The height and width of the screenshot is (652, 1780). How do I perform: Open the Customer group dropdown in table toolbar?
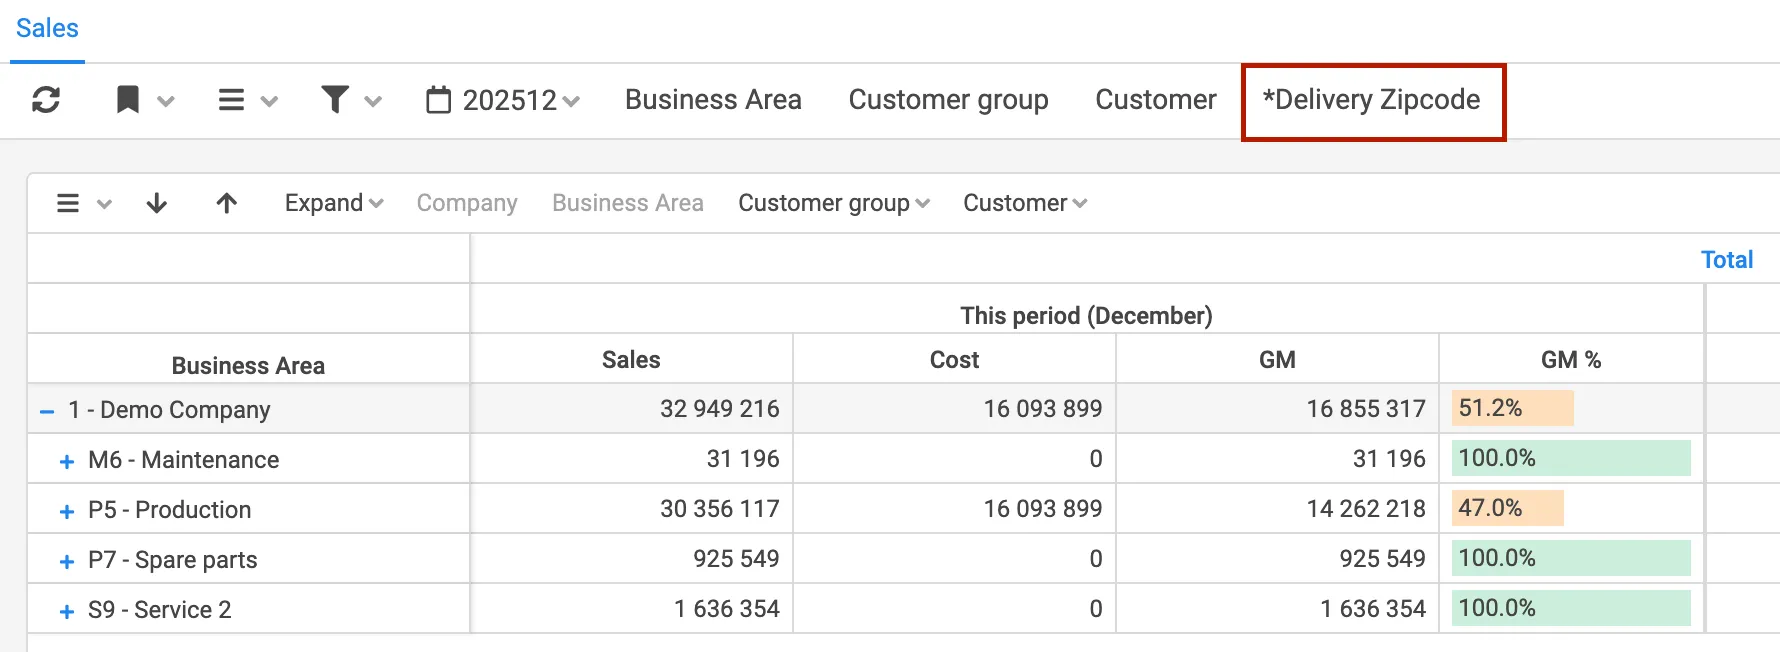(x=833, y=203)
